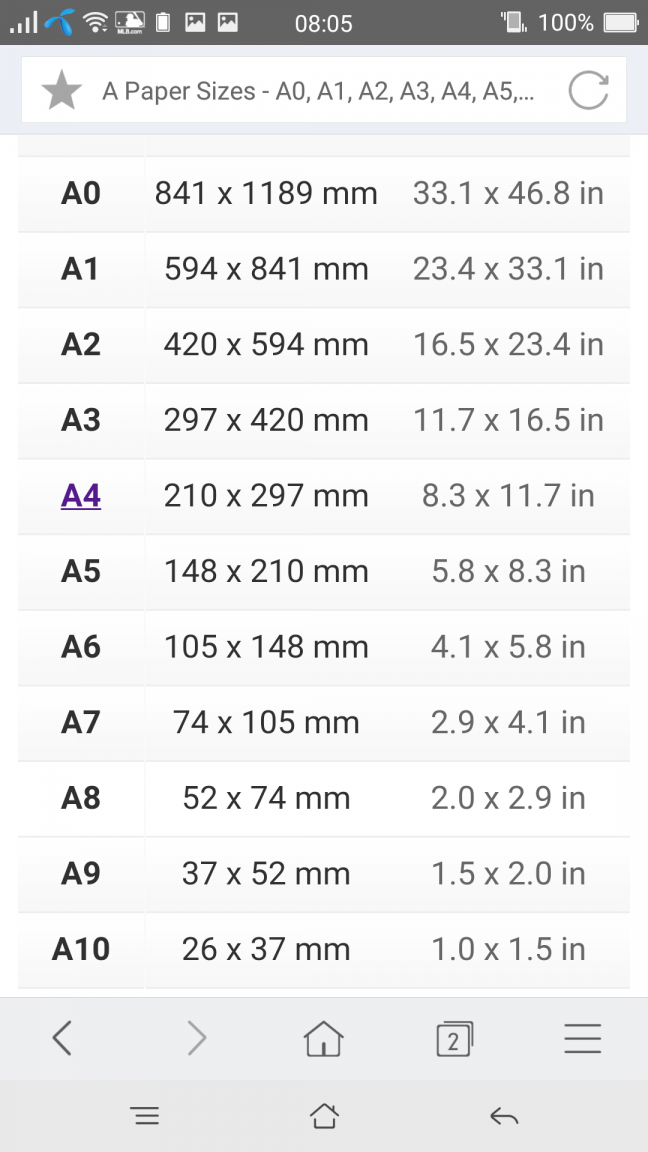Select the A0 row label
The image size is (648, 1152).
(x=81, y=194)
